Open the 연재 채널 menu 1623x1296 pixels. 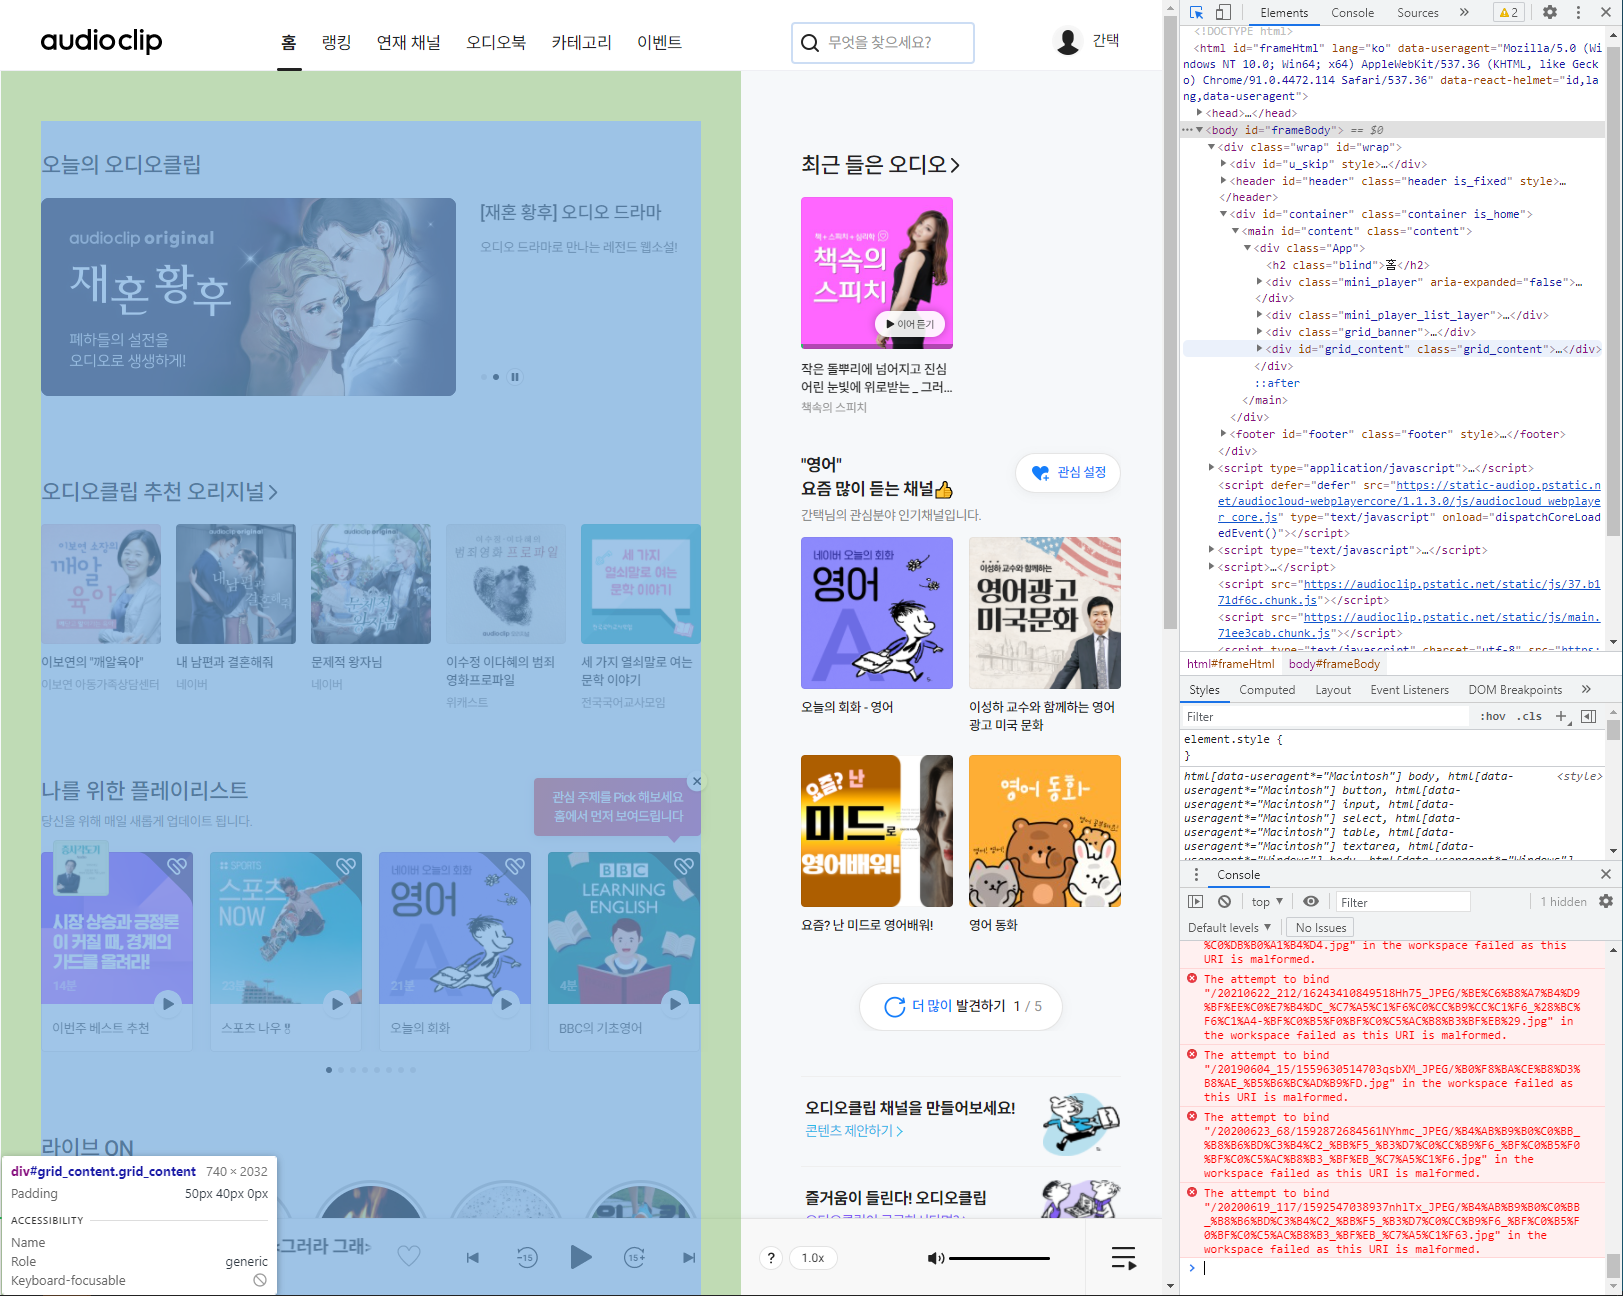click(408, 42)
